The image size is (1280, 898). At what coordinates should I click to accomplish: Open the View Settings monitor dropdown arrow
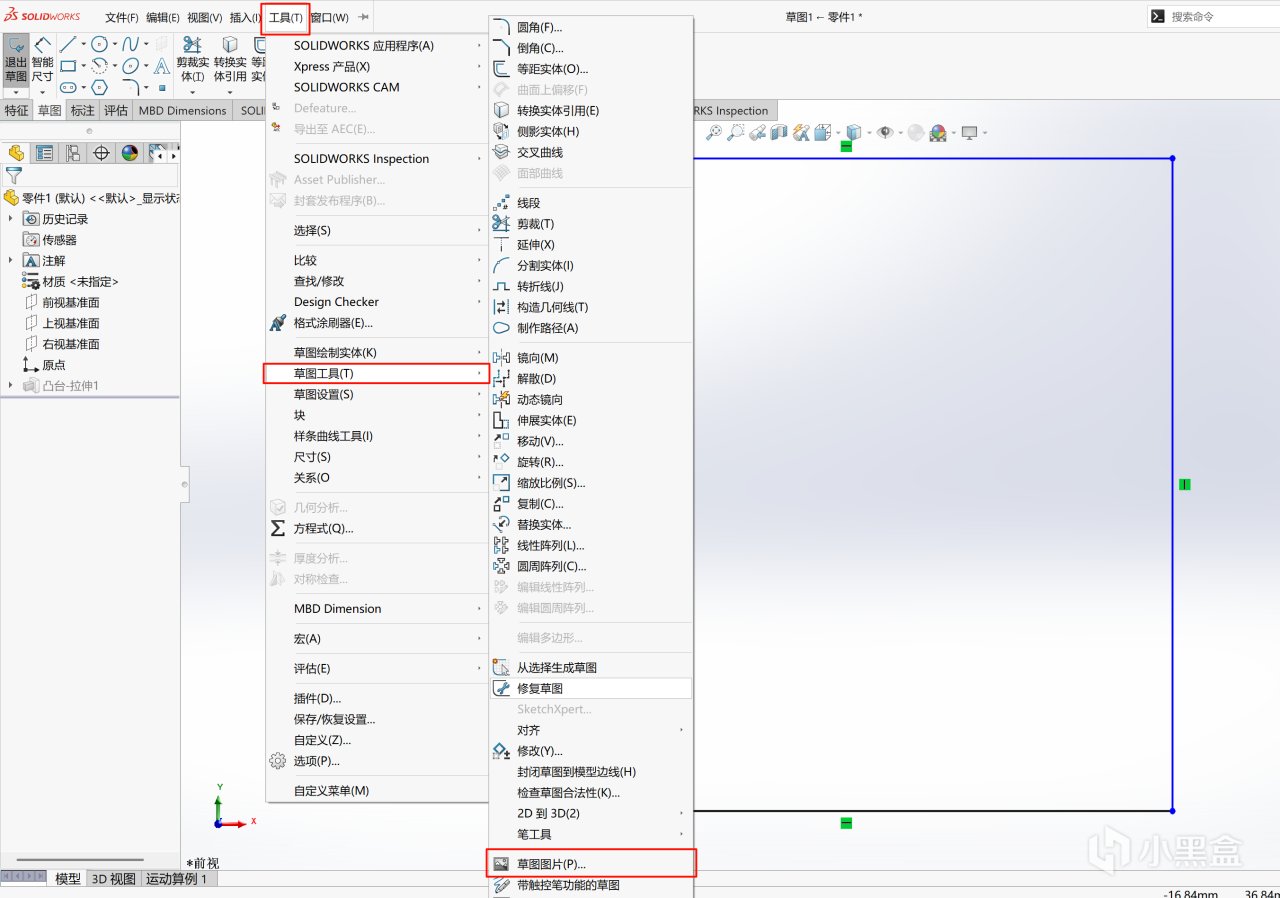coord(985,132)
